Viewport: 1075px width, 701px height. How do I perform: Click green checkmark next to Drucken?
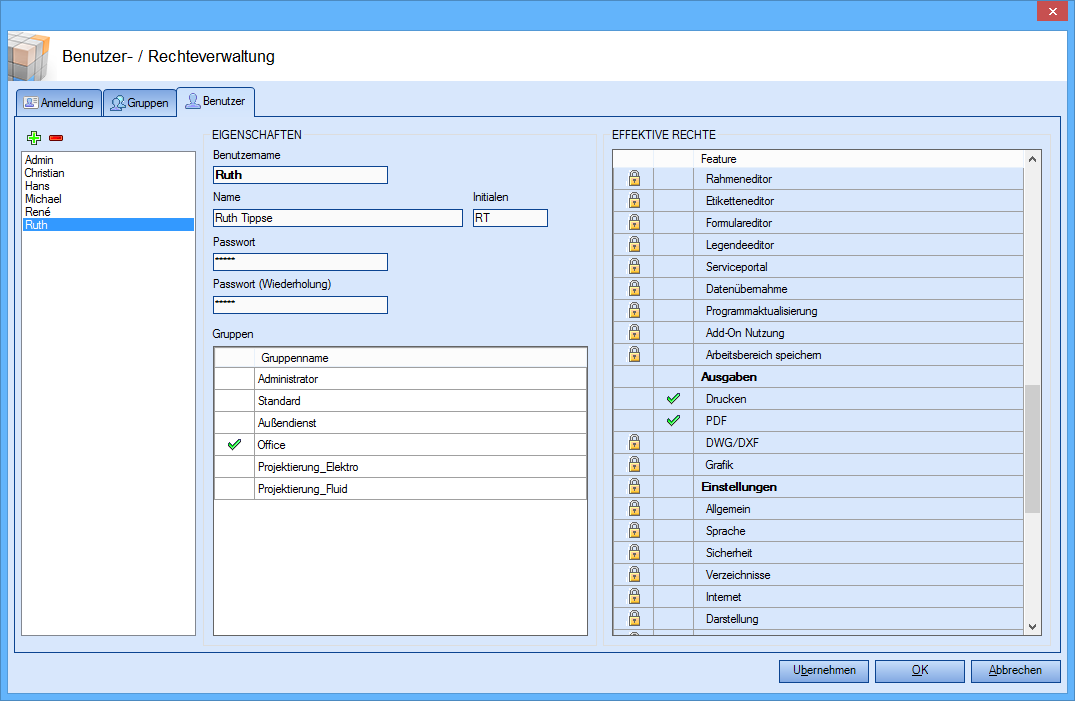(673, 399)
